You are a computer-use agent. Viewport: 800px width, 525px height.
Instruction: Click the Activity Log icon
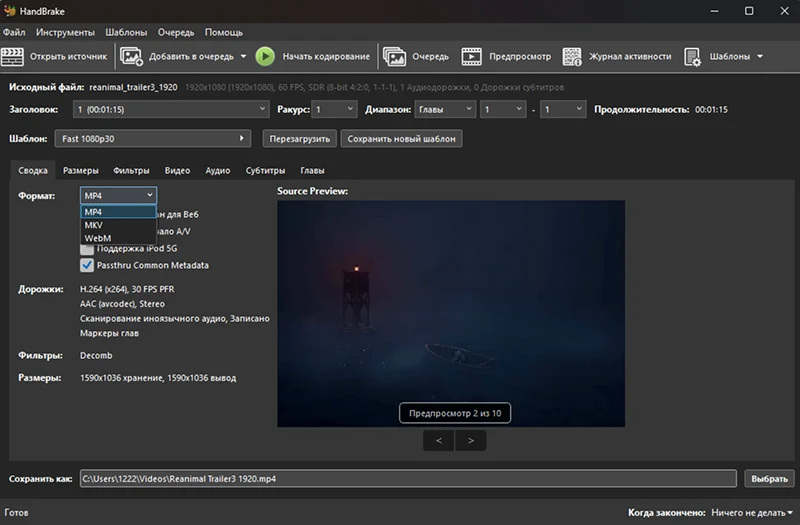pos(572,57)
